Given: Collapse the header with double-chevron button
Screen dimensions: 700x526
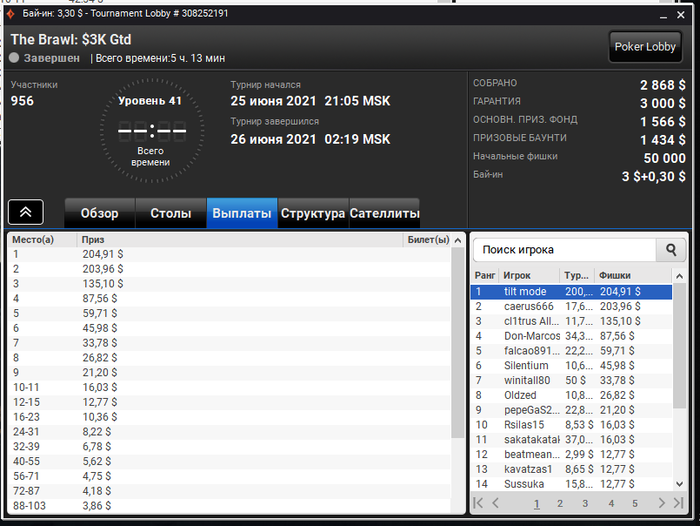Looking at the screenshot, I should click(x=26, y=212).
